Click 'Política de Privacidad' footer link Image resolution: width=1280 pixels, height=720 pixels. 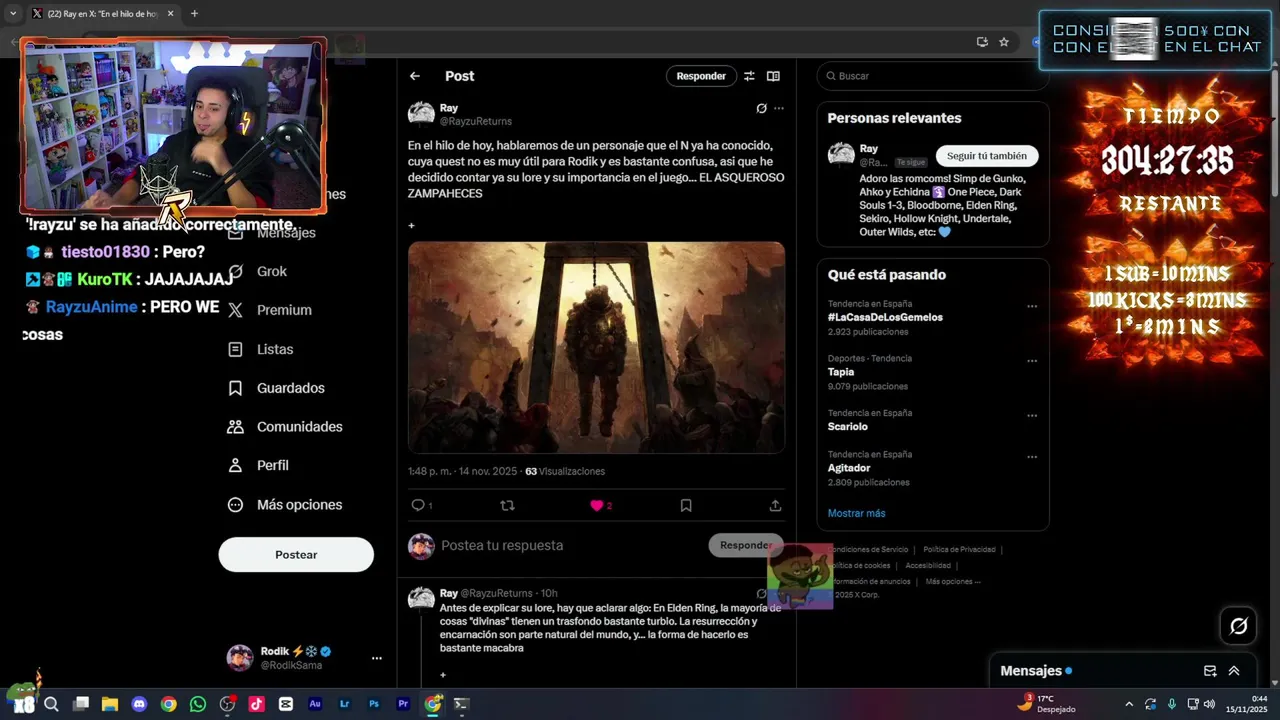(959, 549)
